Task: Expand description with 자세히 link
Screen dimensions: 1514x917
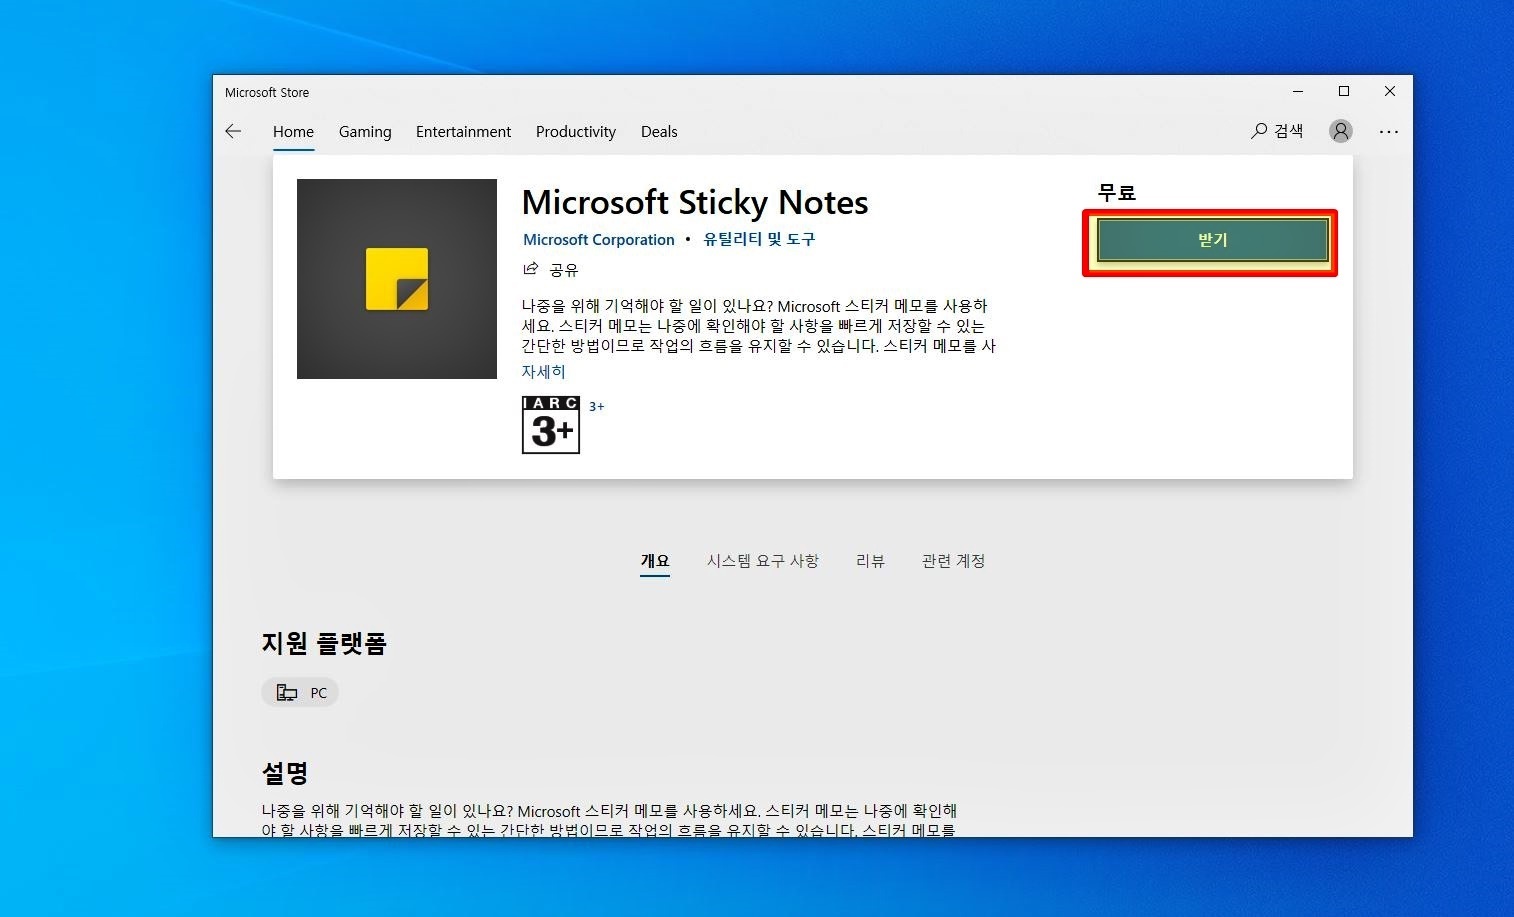Action: (x=544, y=371)
